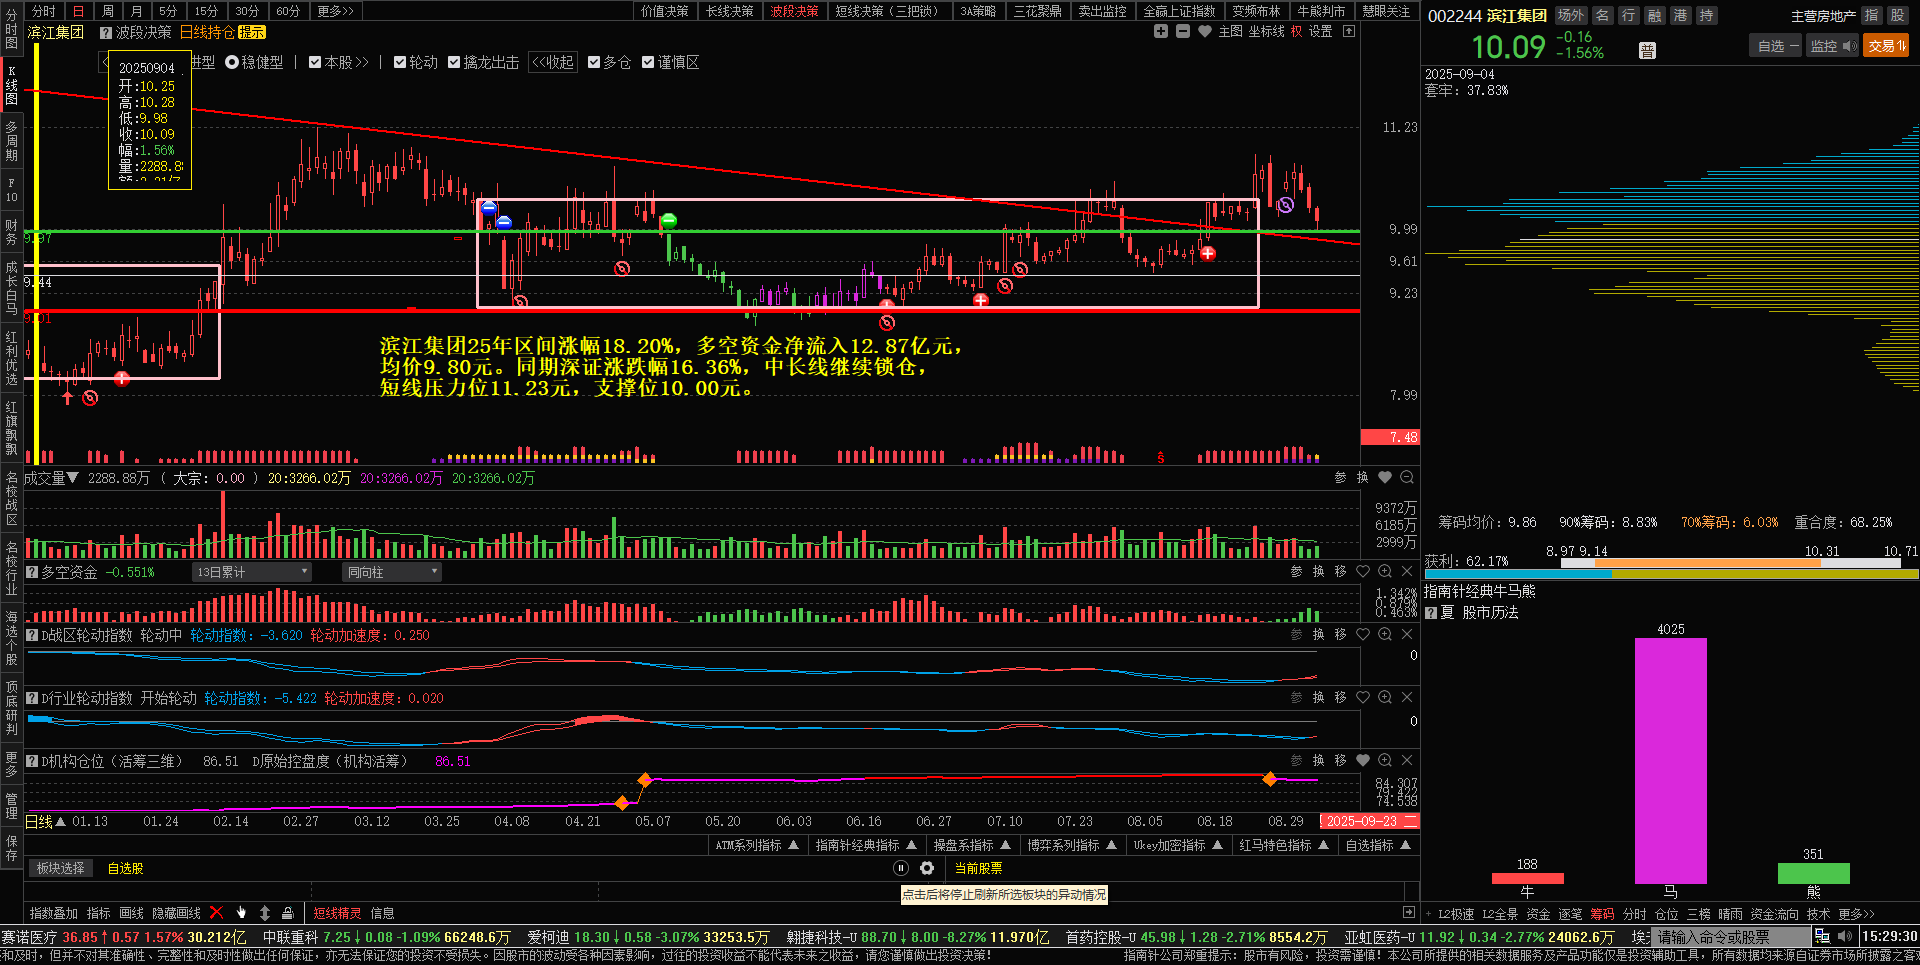
Task: Toggle the 监控 sound alert button
Action: 1831,46
